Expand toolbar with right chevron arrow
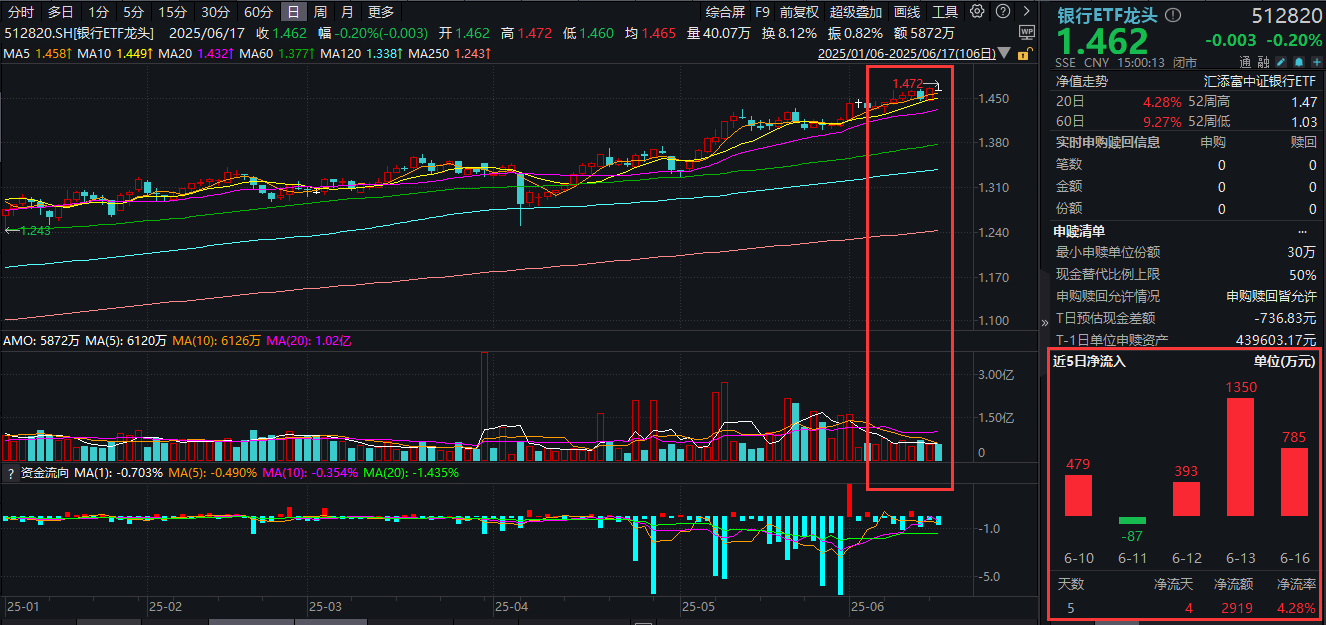1326x625 pixels. (x=1028, y=12)
